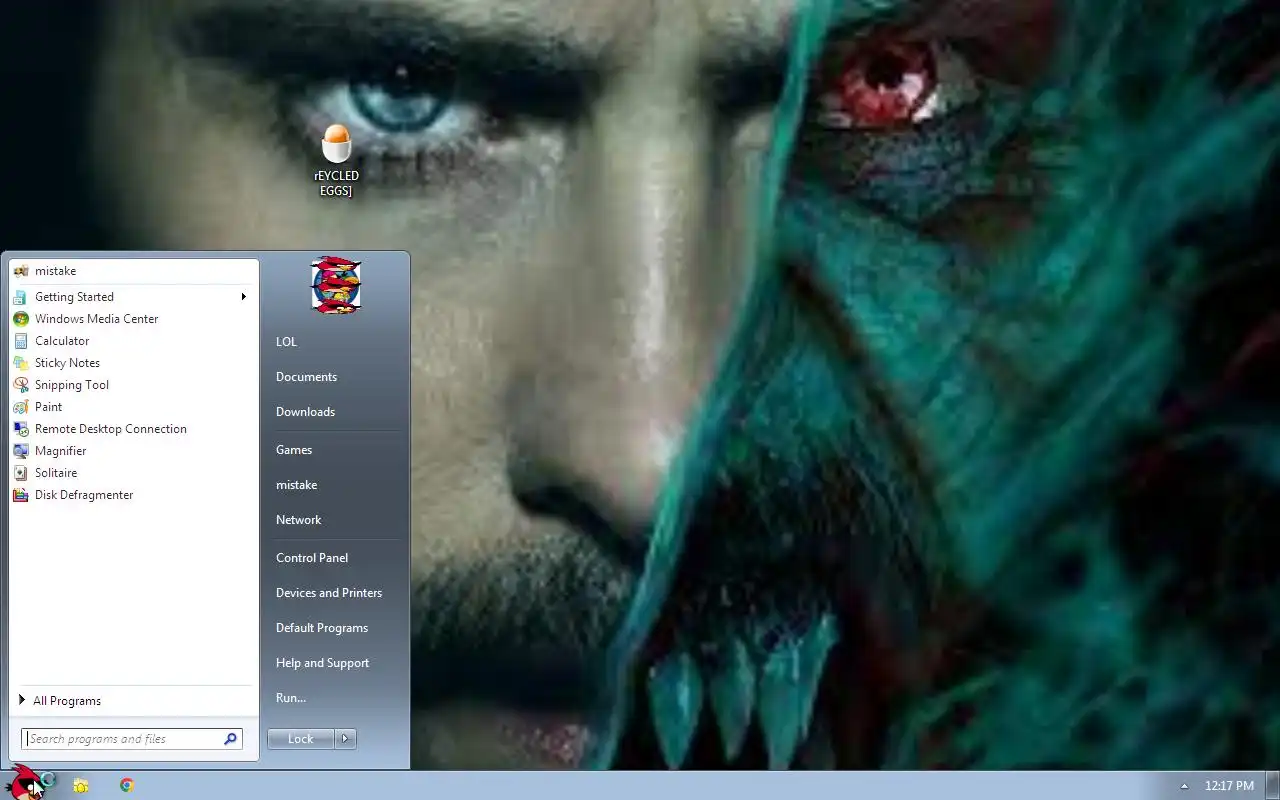The height and width of the screenshot is (800, 1280).
Task: Open the Disk Defragmenter icon
Action: (x=21, y=495)
